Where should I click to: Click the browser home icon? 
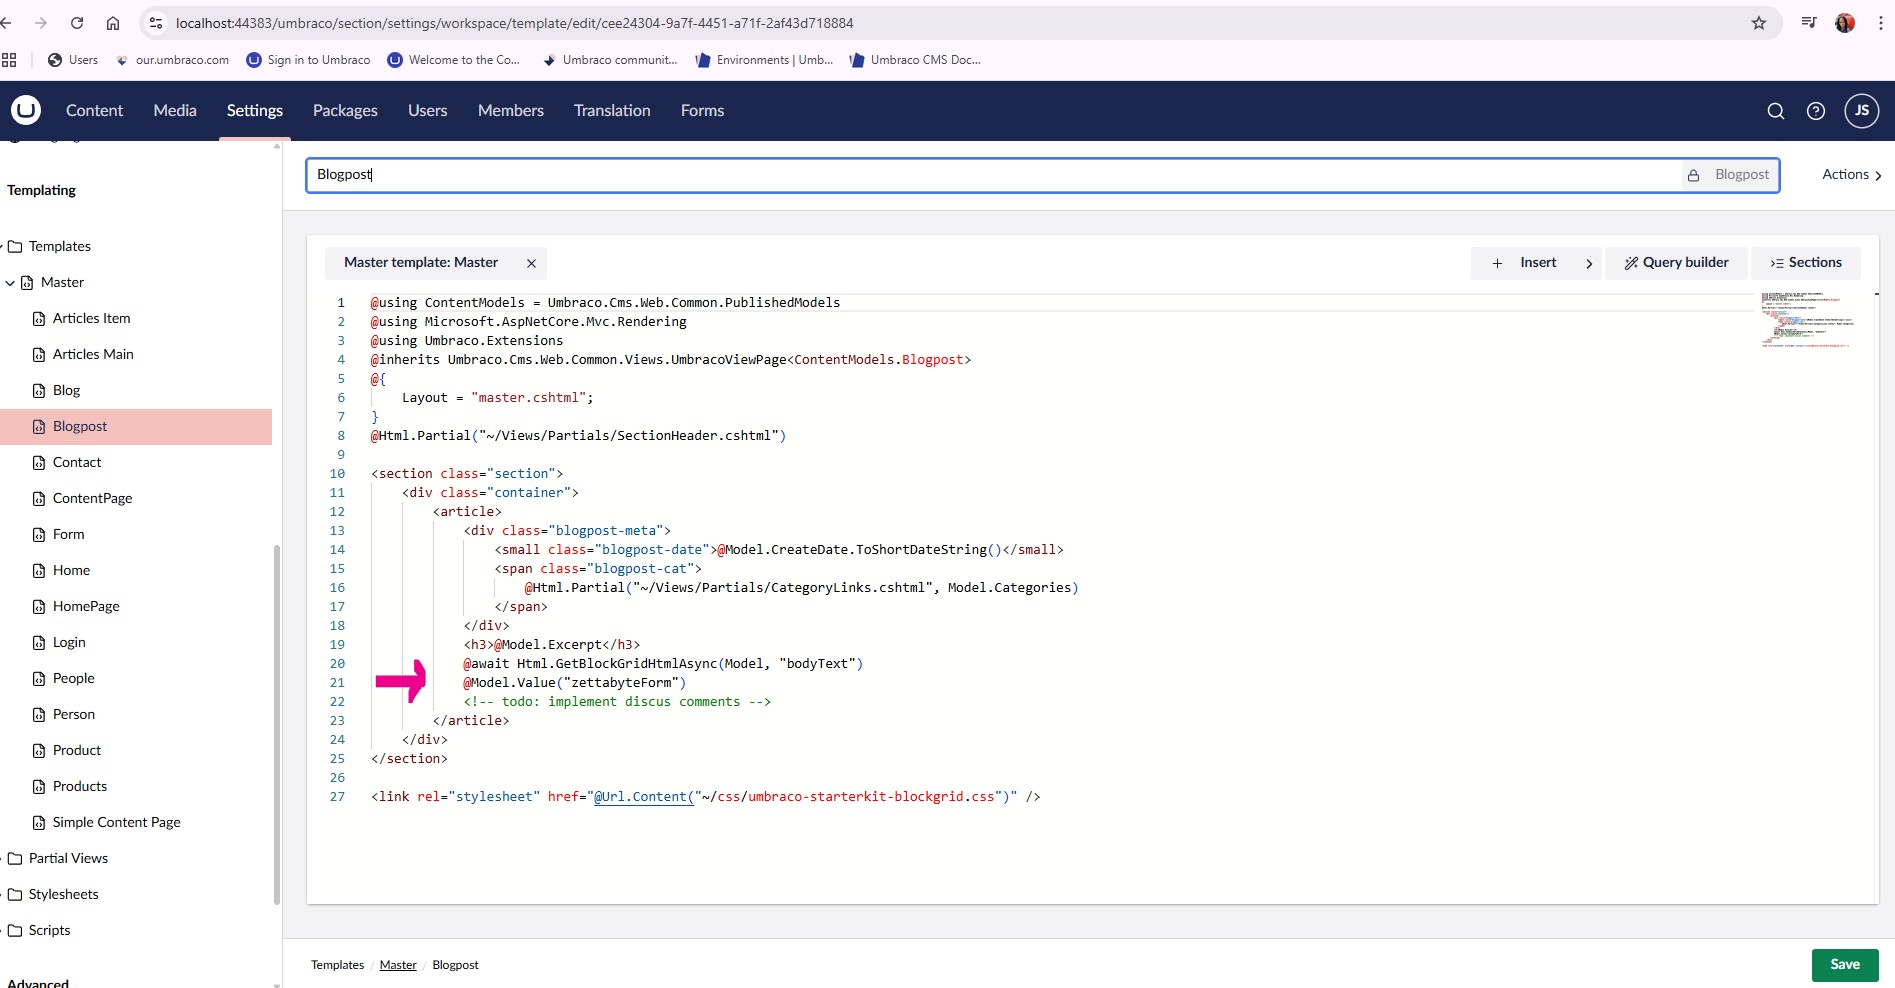[x=113, y=23]
